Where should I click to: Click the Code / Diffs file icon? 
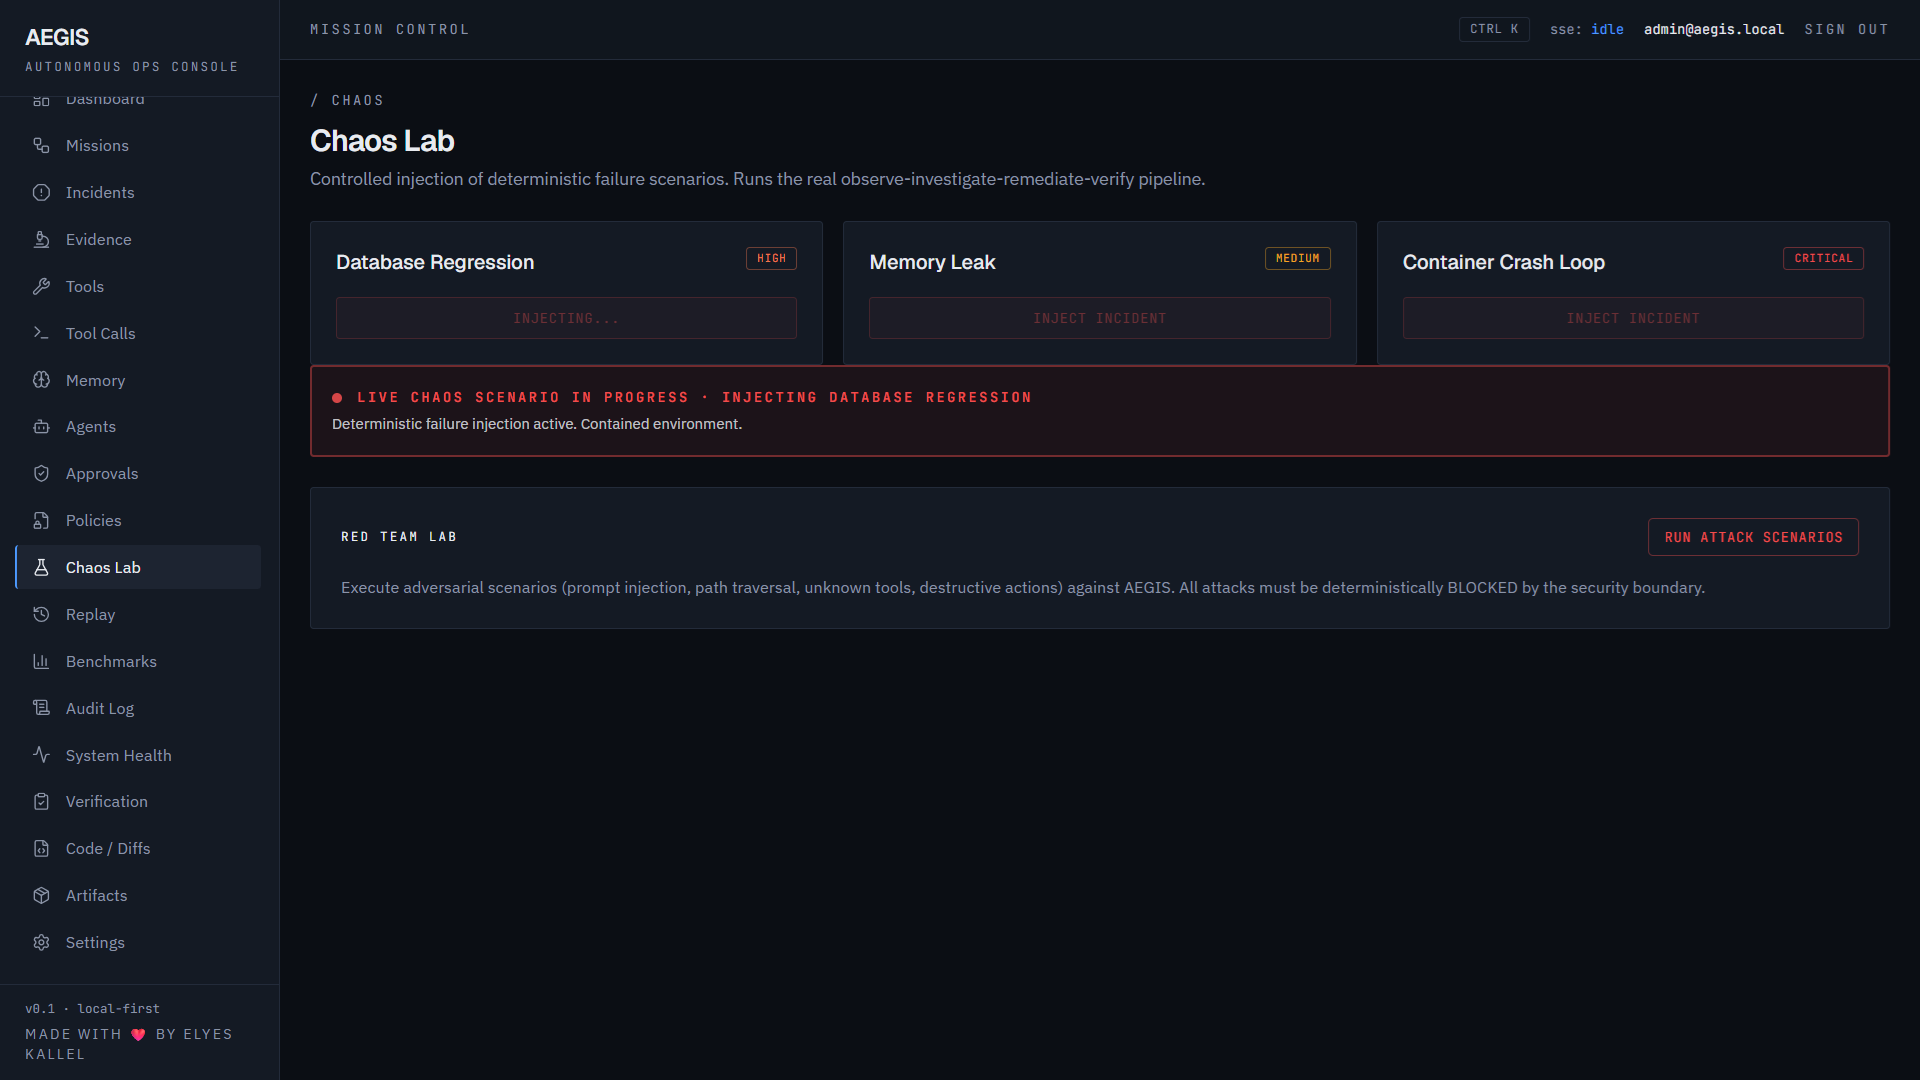[x=41, y=849]
